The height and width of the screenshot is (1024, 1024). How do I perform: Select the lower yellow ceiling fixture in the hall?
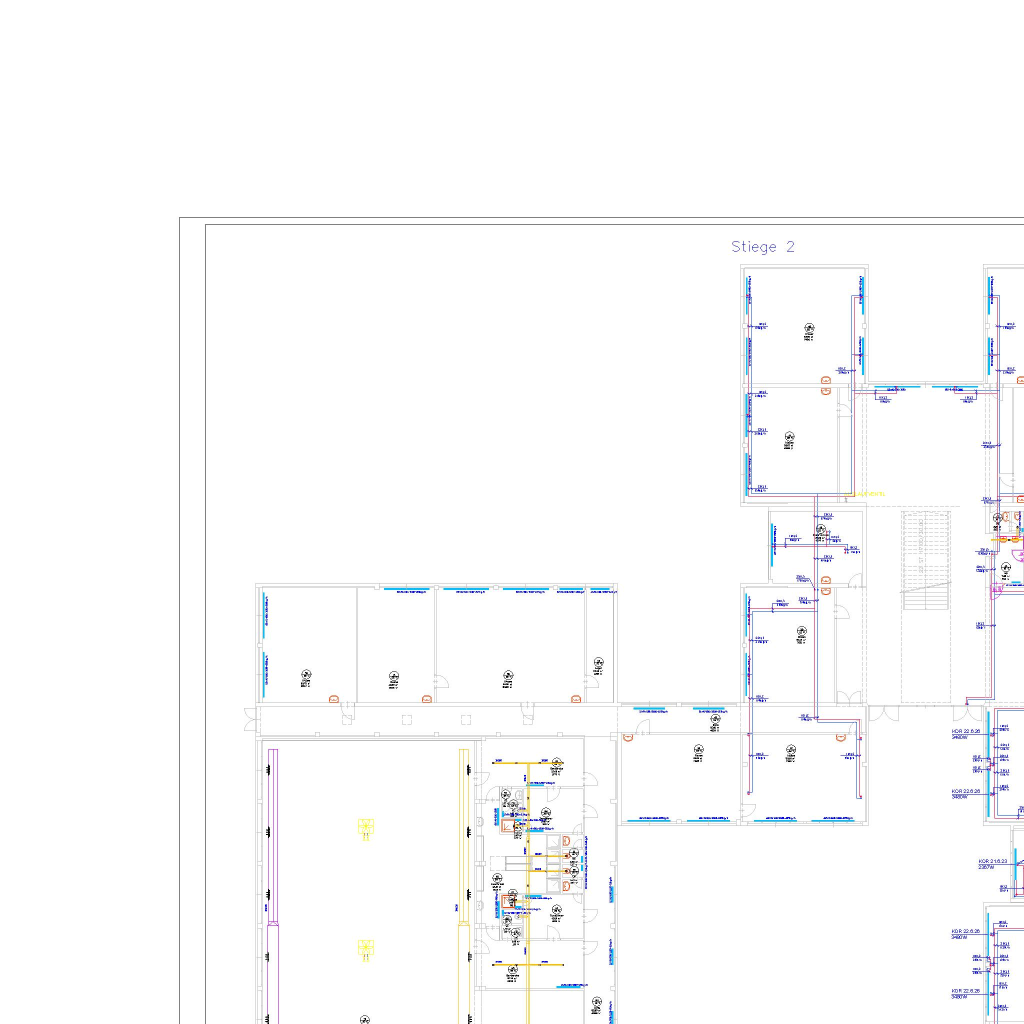[366, 947]
